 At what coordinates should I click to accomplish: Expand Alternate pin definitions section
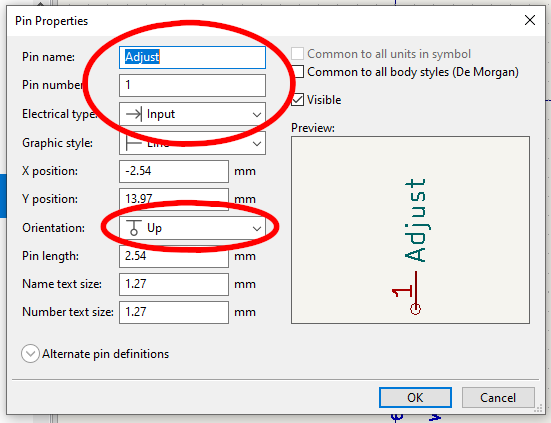click(30, 354)
